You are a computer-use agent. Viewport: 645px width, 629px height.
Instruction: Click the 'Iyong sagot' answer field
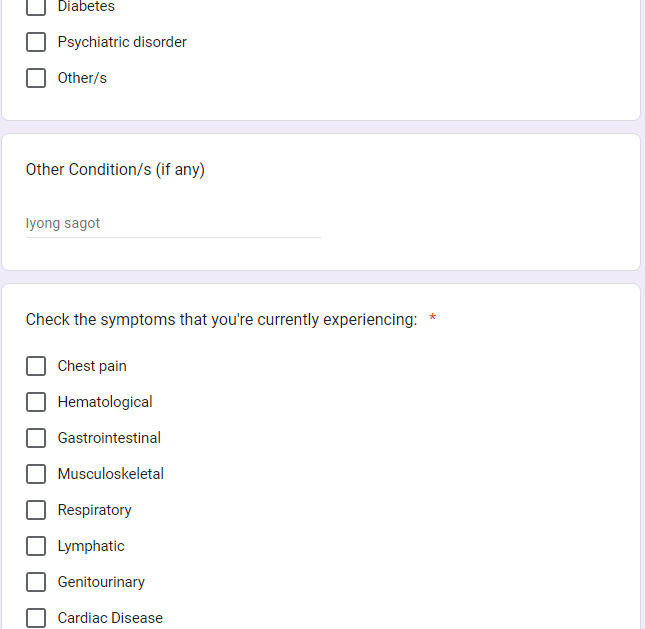(172, 223)
